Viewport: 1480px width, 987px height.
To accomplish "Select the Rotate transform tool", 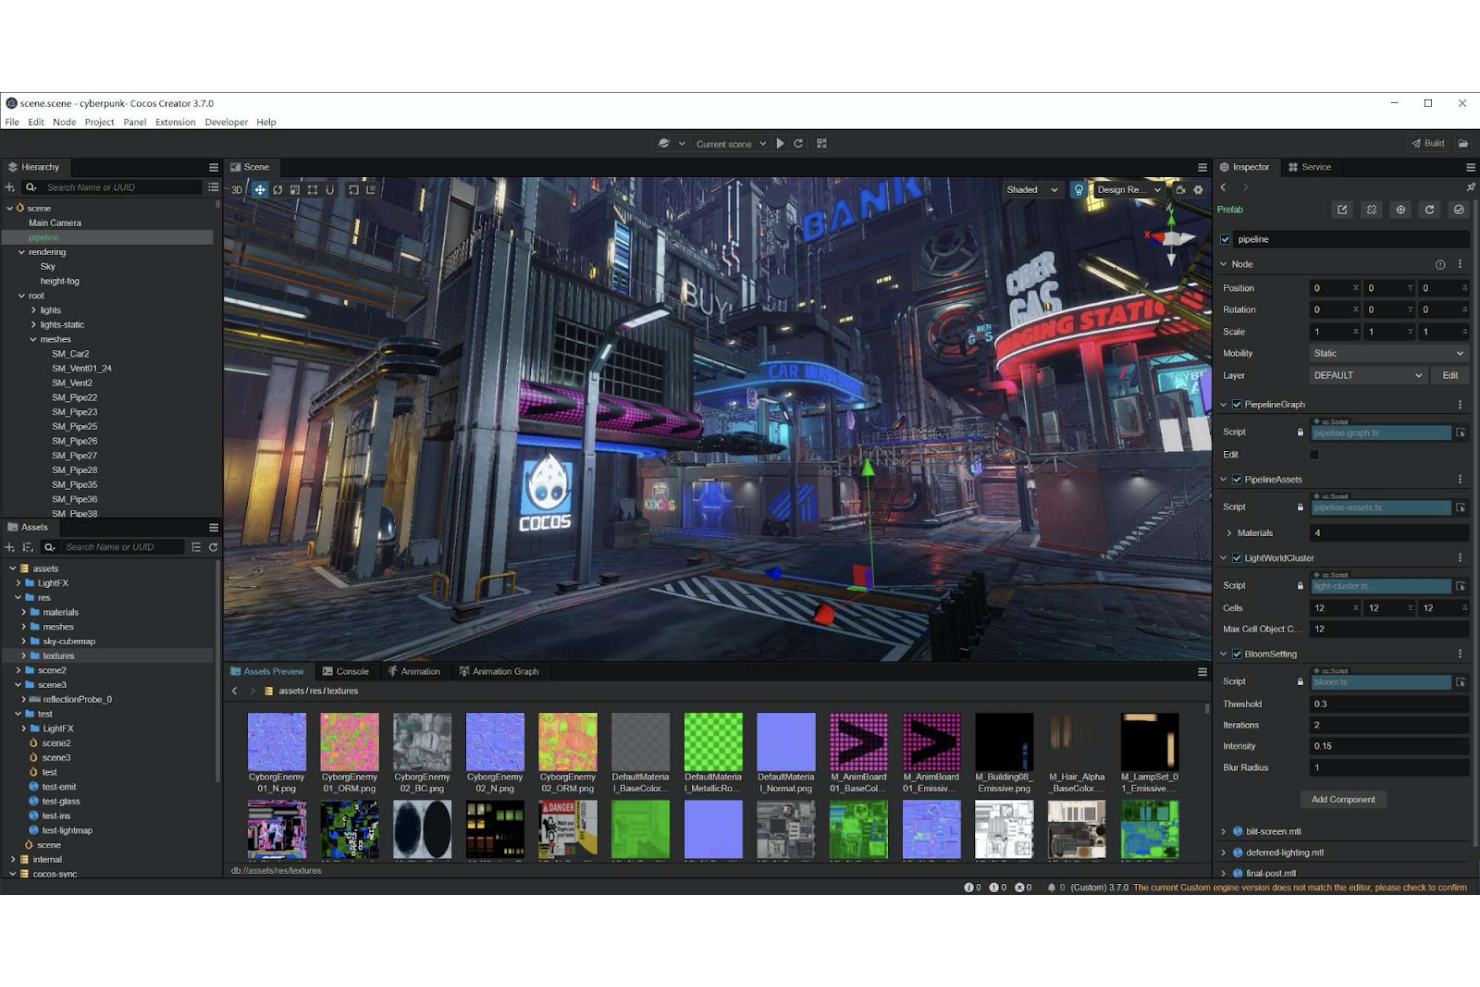I will click(278, 189).
